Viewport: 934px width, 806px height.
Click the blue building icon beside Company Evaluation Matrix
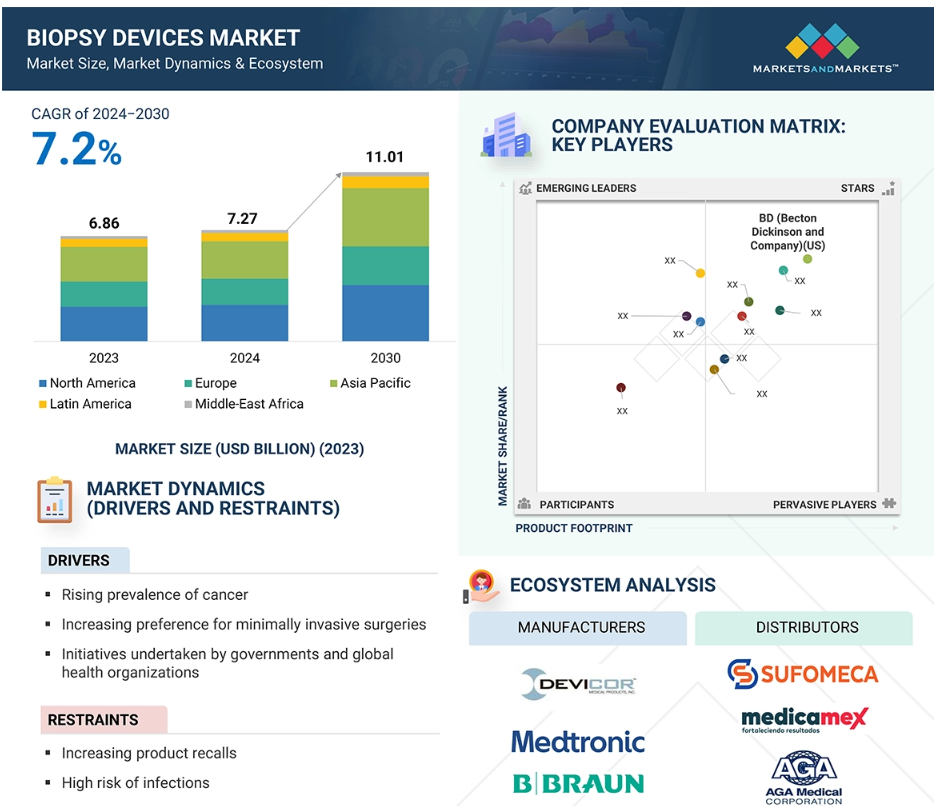pos(506,135)
